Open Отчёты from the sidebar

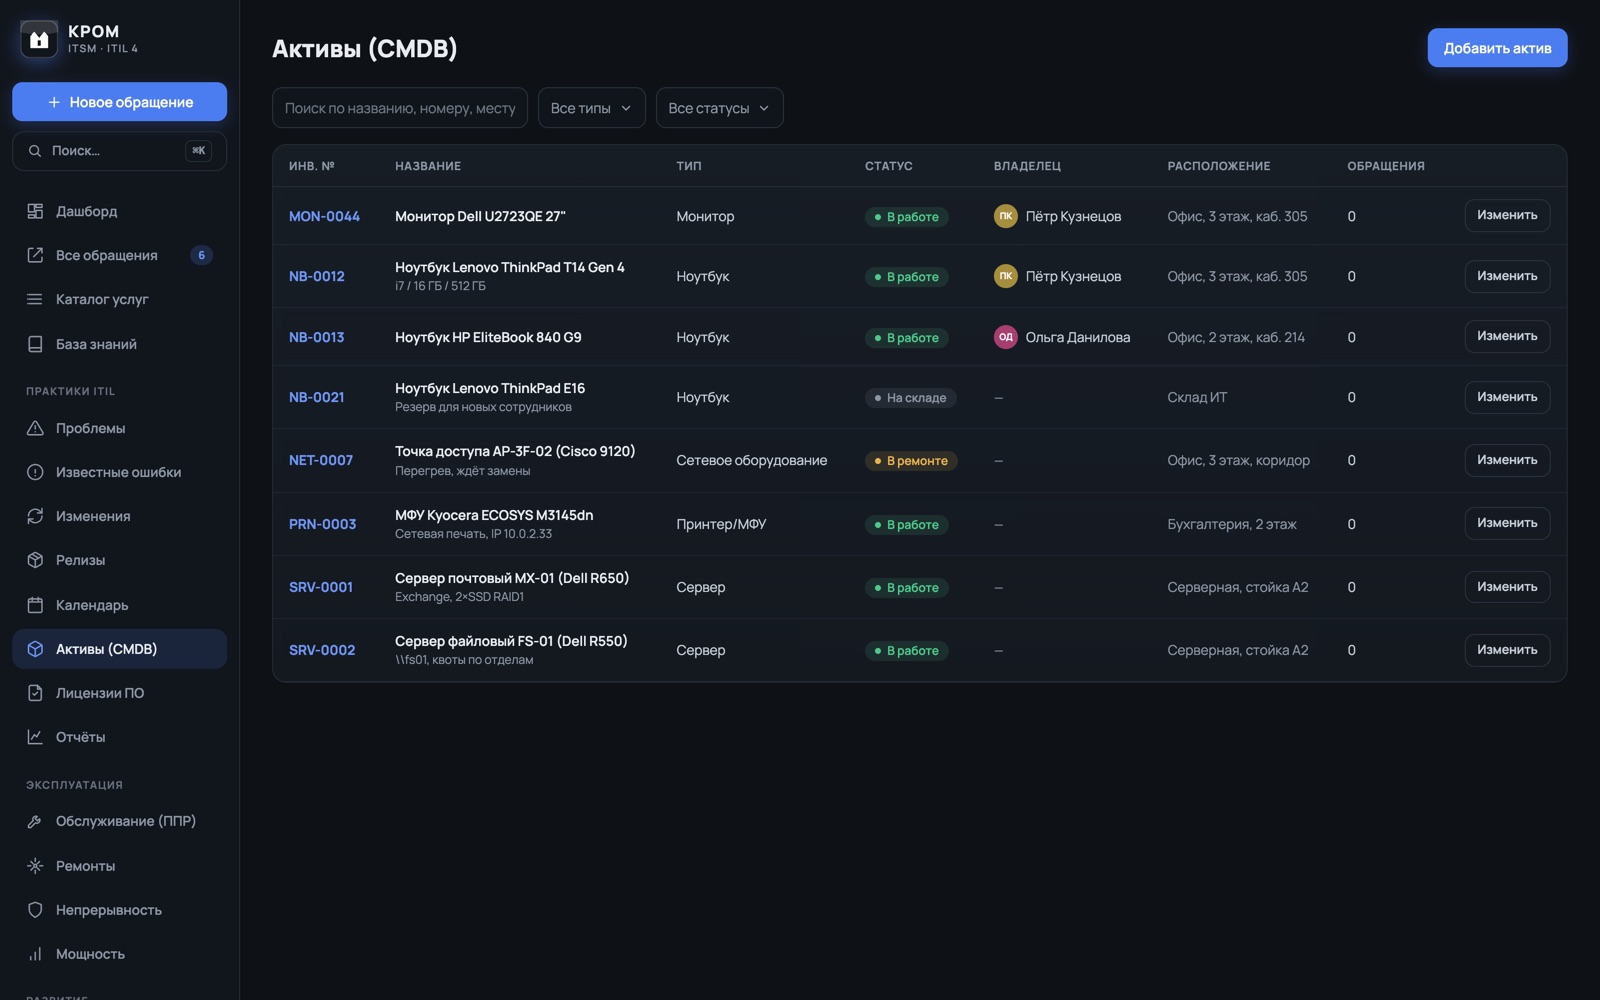119,737
